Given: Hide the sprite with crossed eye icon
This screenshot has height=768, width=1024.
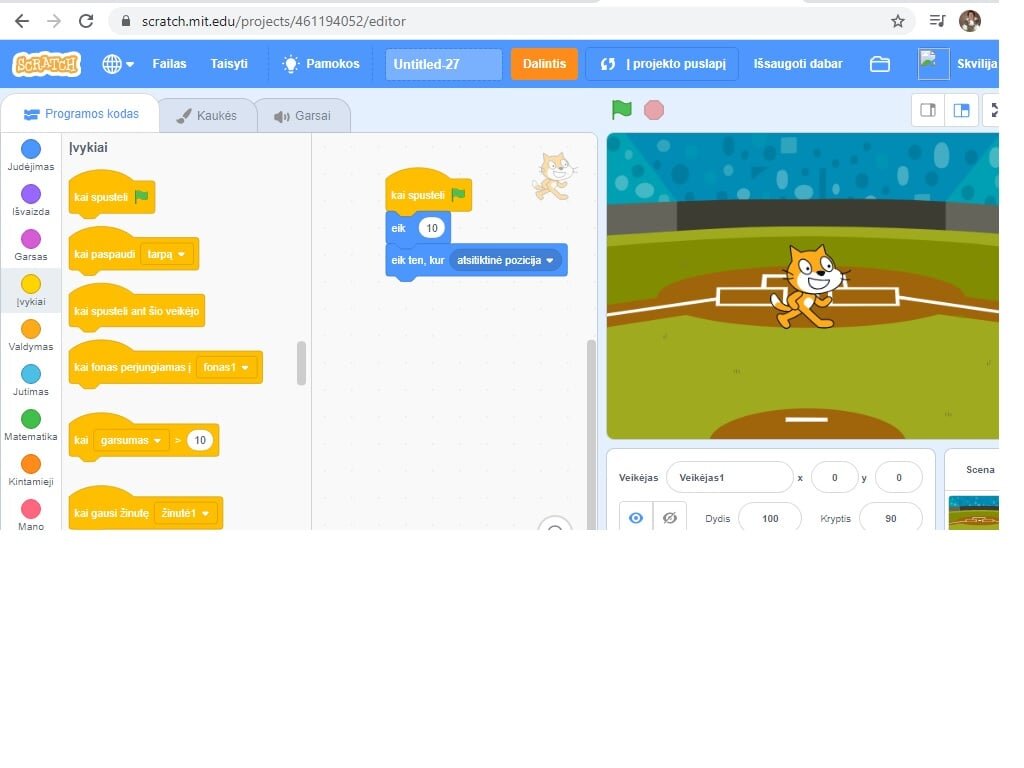Looking at the screenshot, I should 669,518.
